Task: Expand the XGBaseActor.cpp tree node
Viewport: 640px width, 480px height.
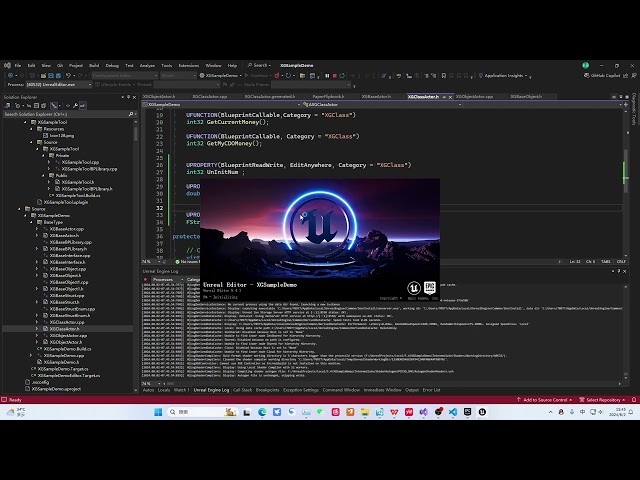Action: [38, 229]
